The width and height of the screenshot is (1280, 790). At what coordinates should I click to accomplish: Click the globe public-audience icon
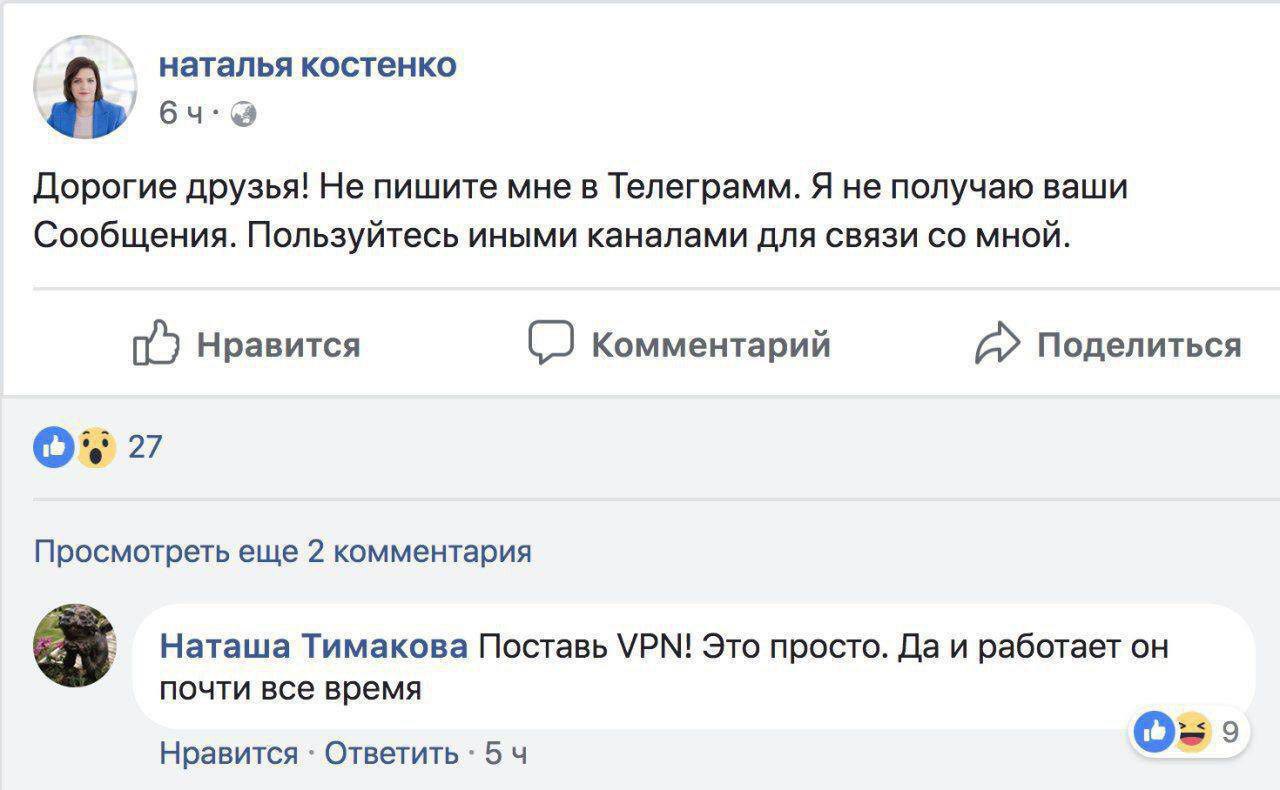click(243, 115)
